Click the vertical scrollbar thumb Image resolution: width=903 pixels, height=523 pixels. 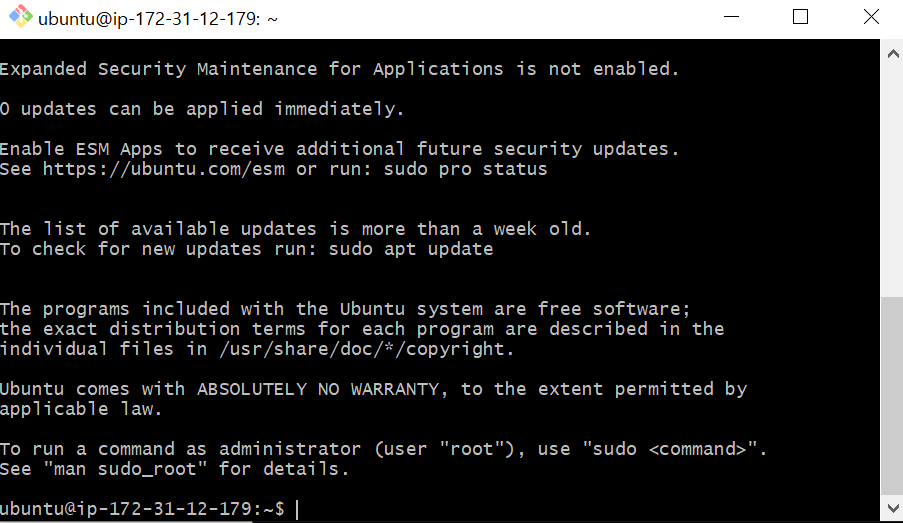[x=893, y=396]
